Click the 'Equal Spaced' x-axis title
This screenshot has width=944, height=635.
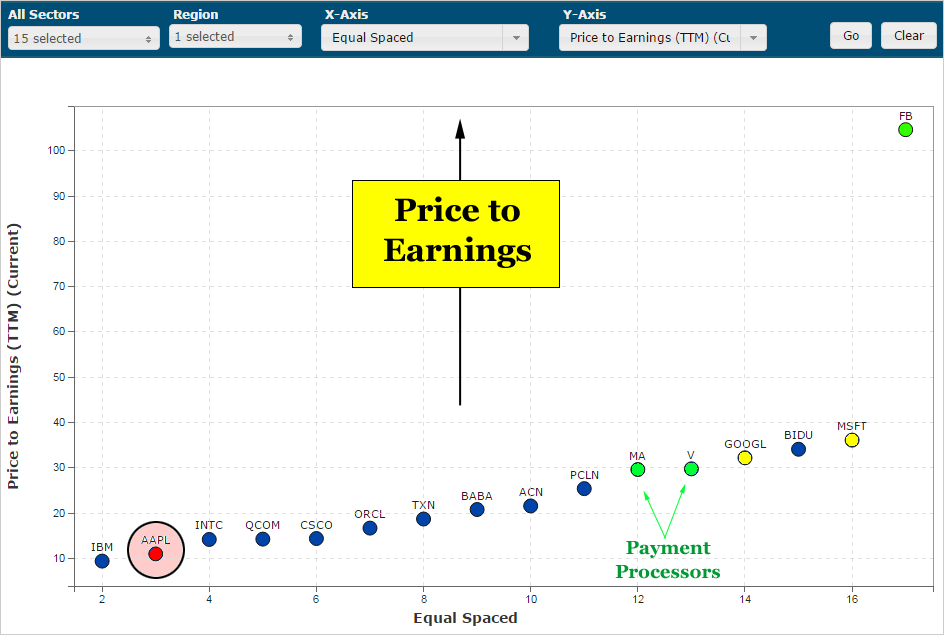pos(465,618)
